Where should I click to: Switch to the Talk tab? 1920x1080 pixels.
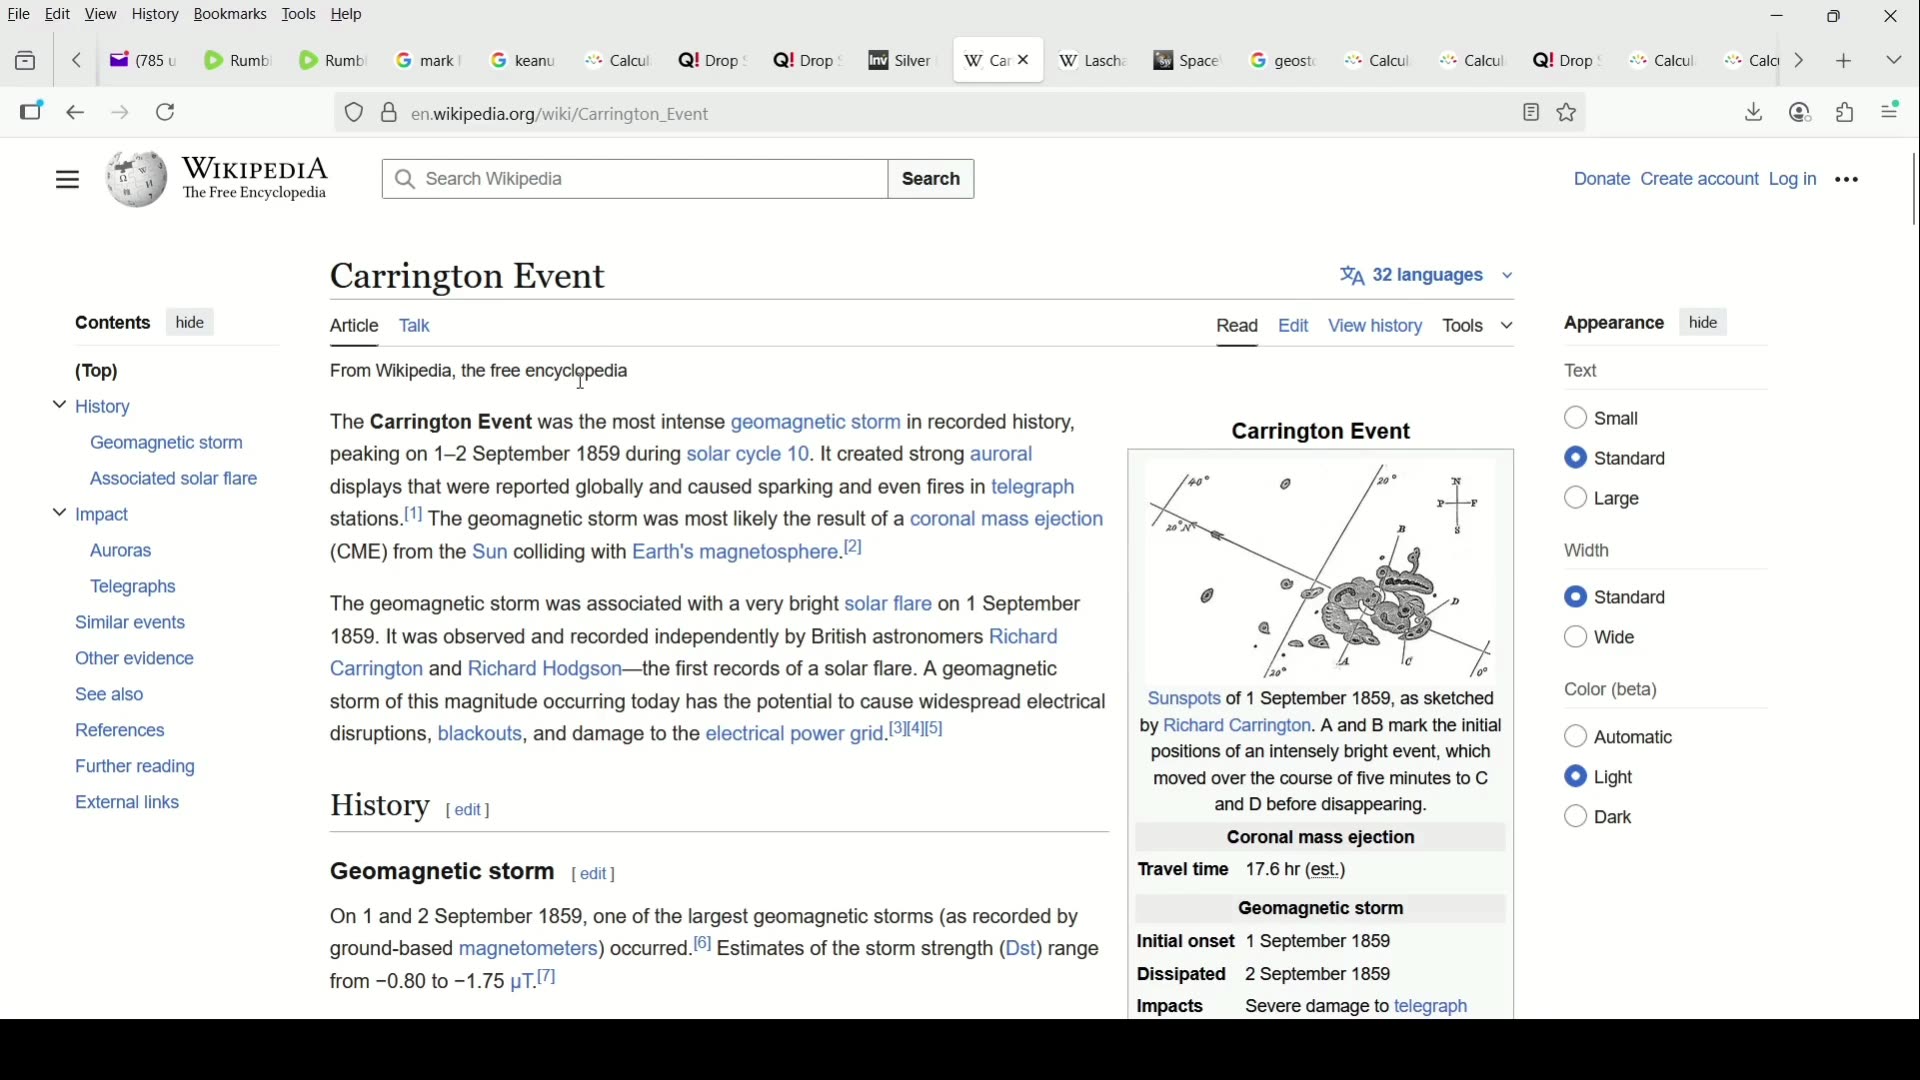coord(417,327)
